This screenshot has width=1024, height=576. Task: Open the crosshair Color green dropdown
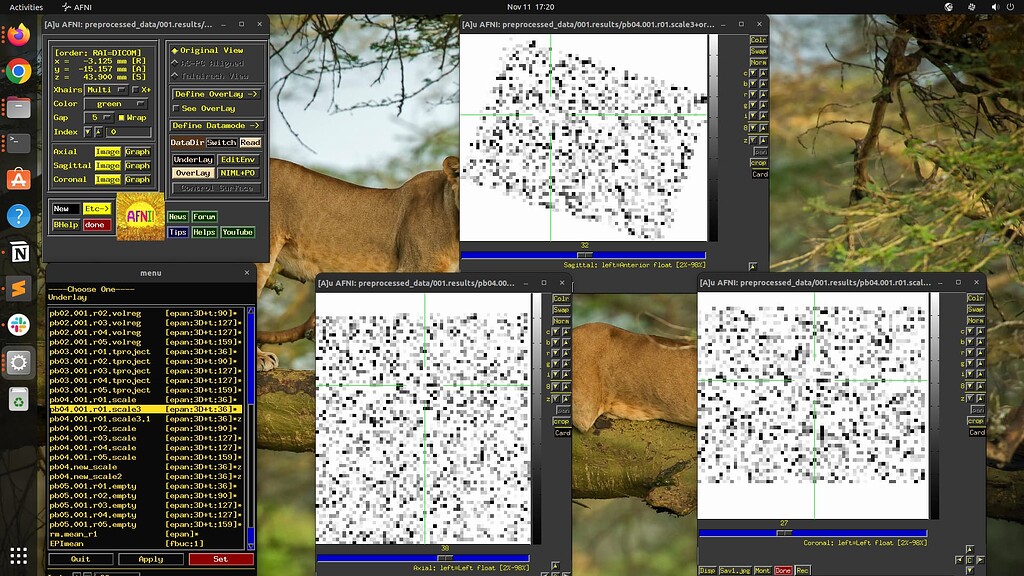116,104
